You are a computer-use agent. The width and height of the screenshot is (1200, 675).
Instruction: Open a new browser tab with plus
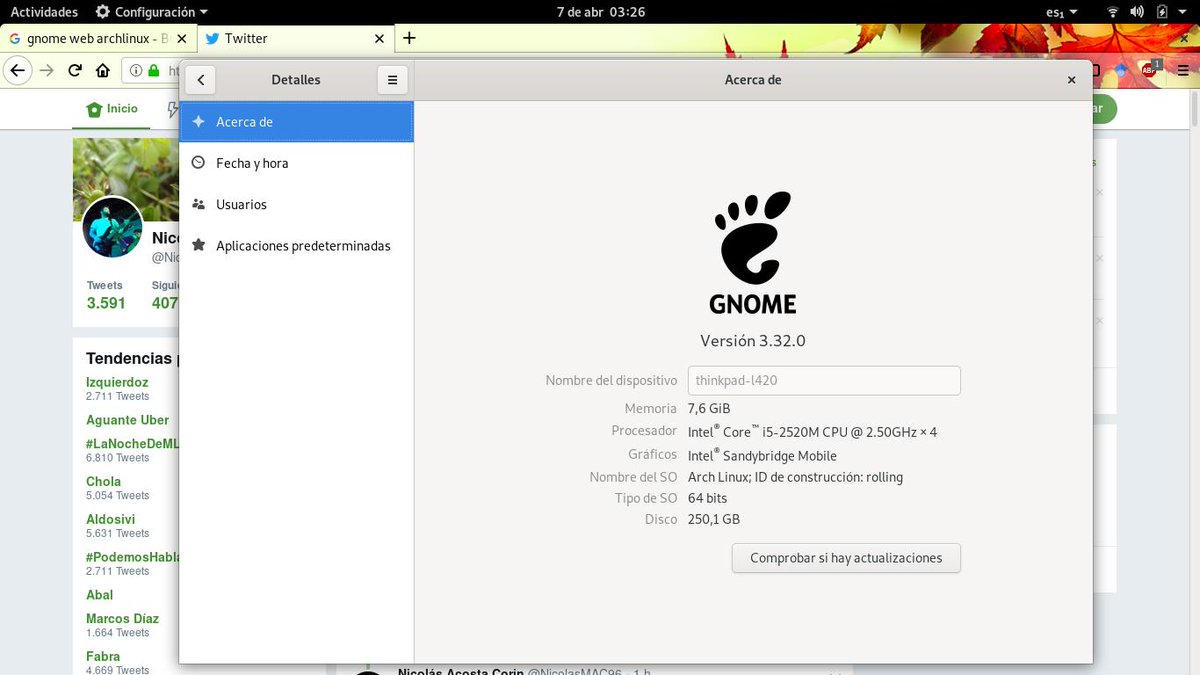[x=409, y=38]
